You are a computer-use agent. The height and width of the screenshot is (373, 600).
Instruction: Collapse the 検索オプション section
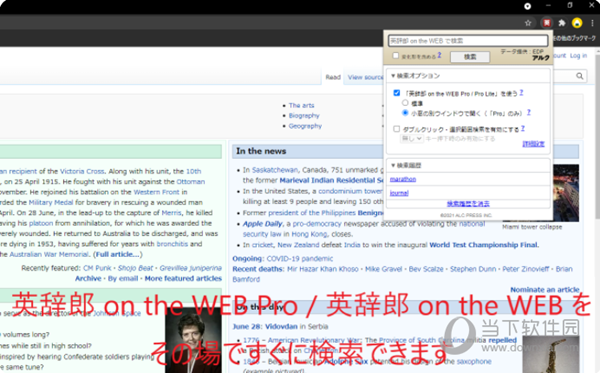pos(415,76)
